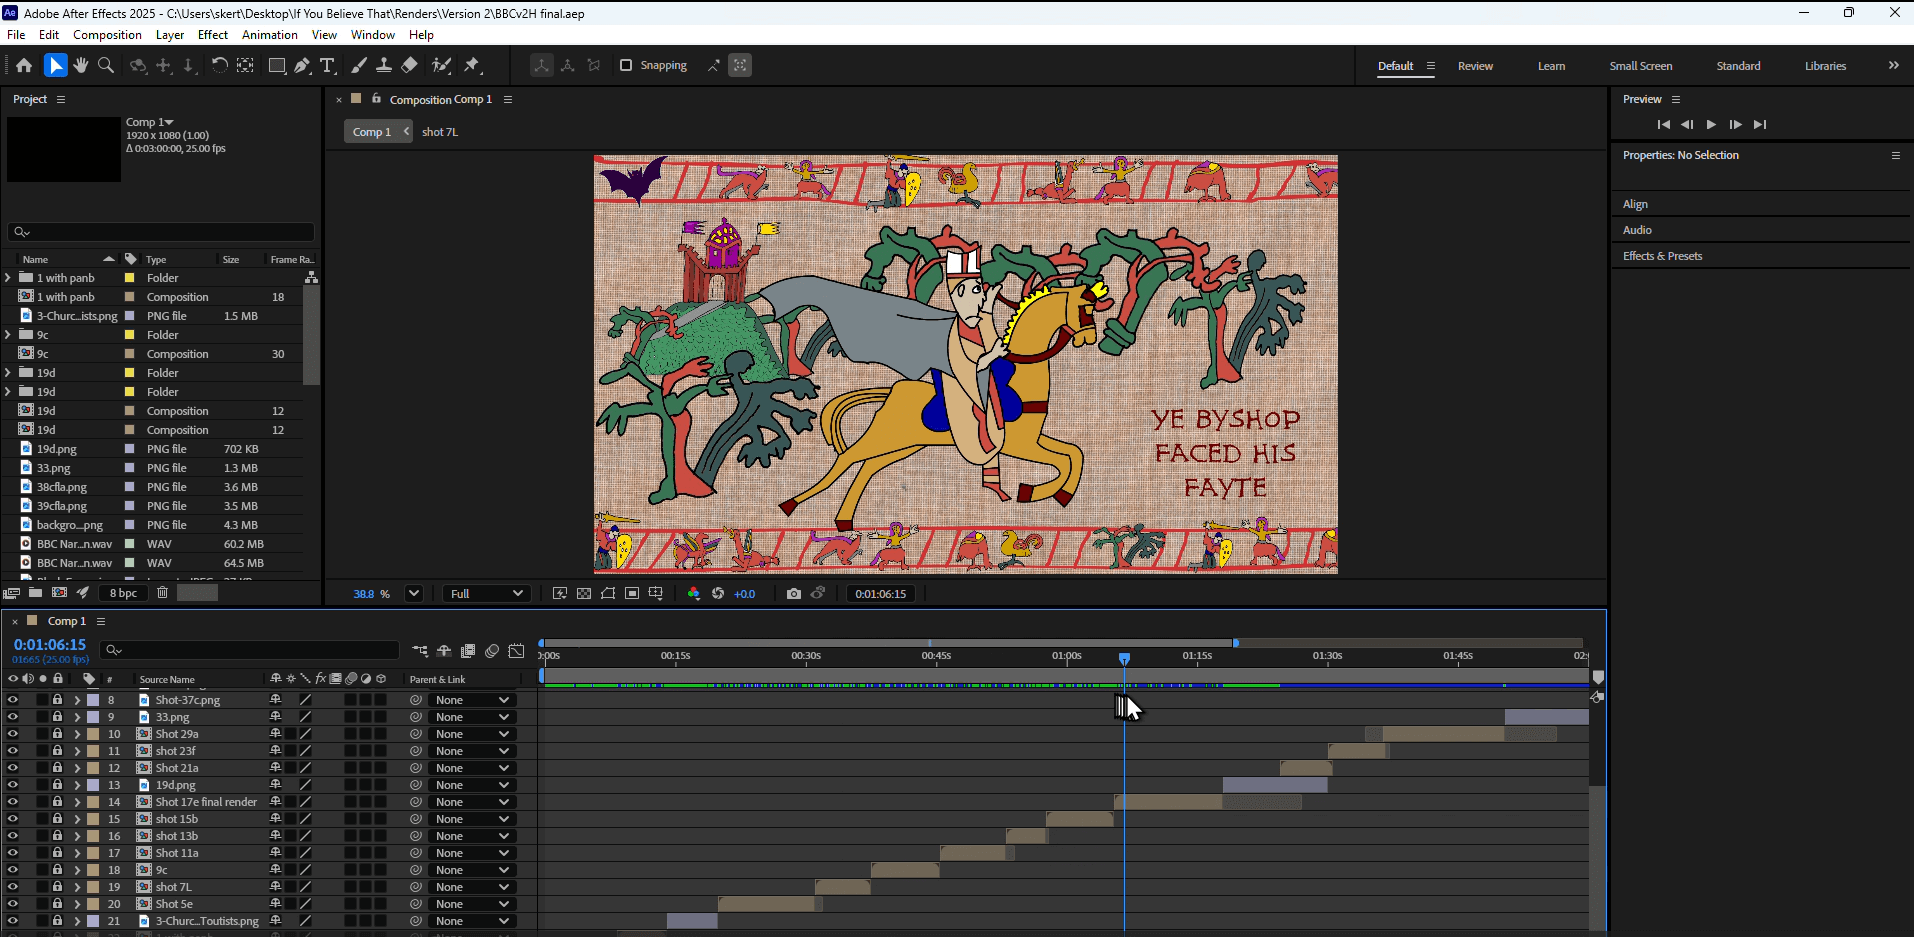The width and height of the screenshot is (1914, 937).
Task: Click the Region of Interest icon
Action: point(632,593)
